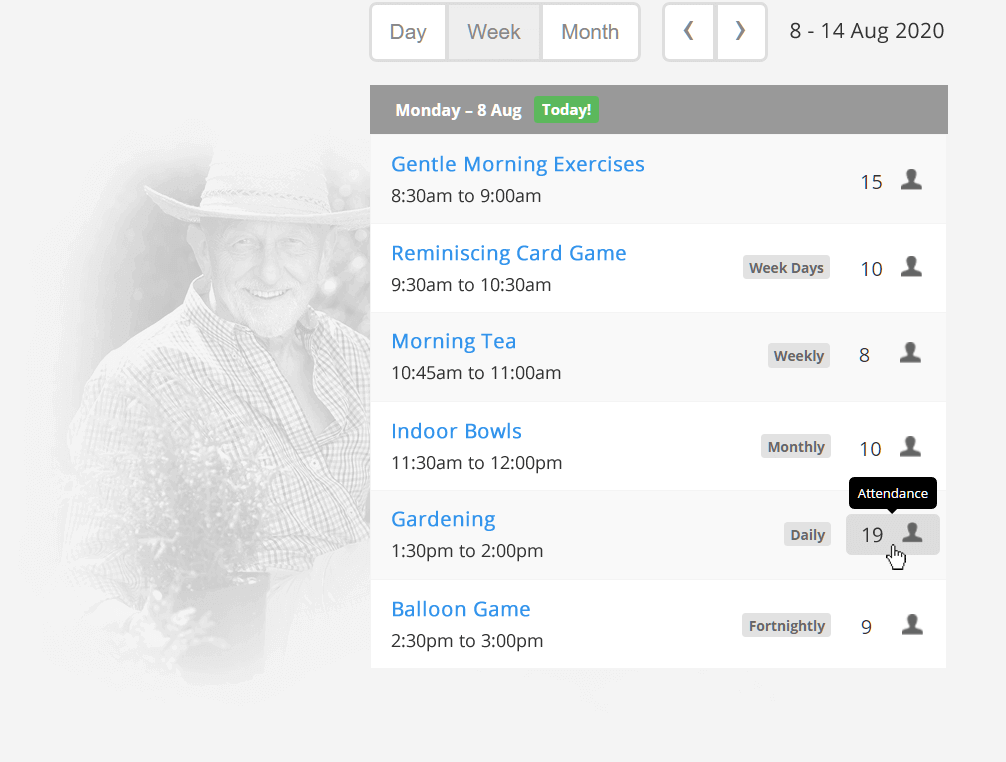
Task: Go to previous week with left chevron
Action: click(689, 32)
